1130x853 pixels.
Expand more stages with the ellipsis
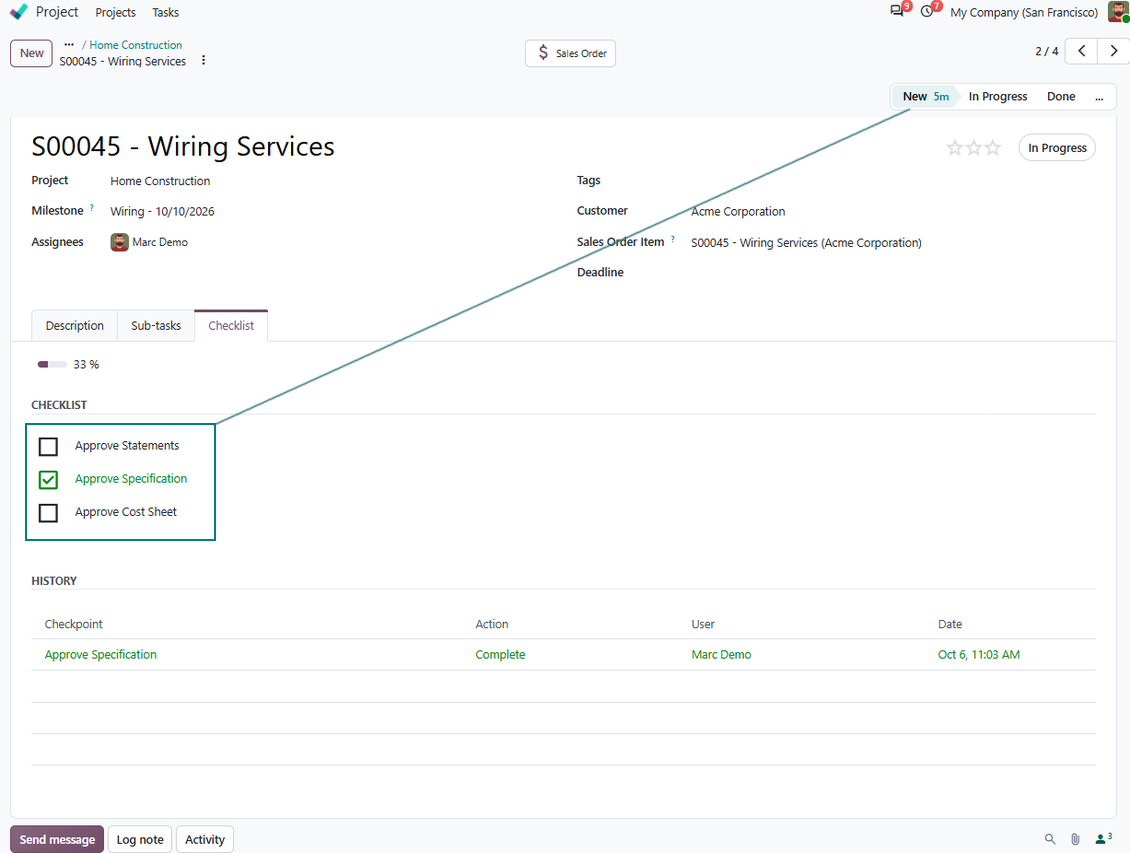click(1099, 97)
